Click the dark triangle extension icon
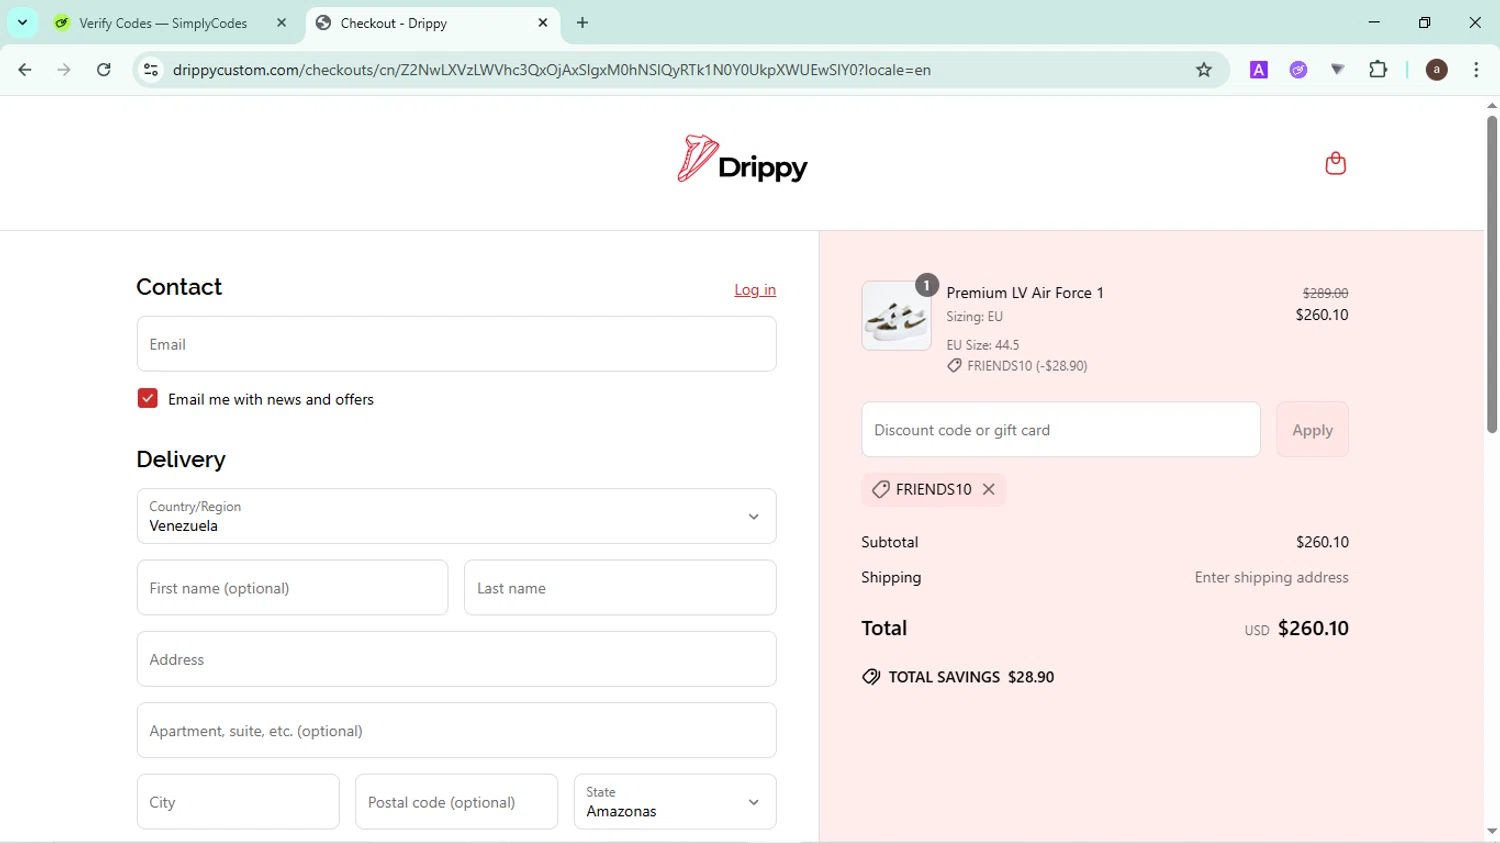 point(1337,70)
